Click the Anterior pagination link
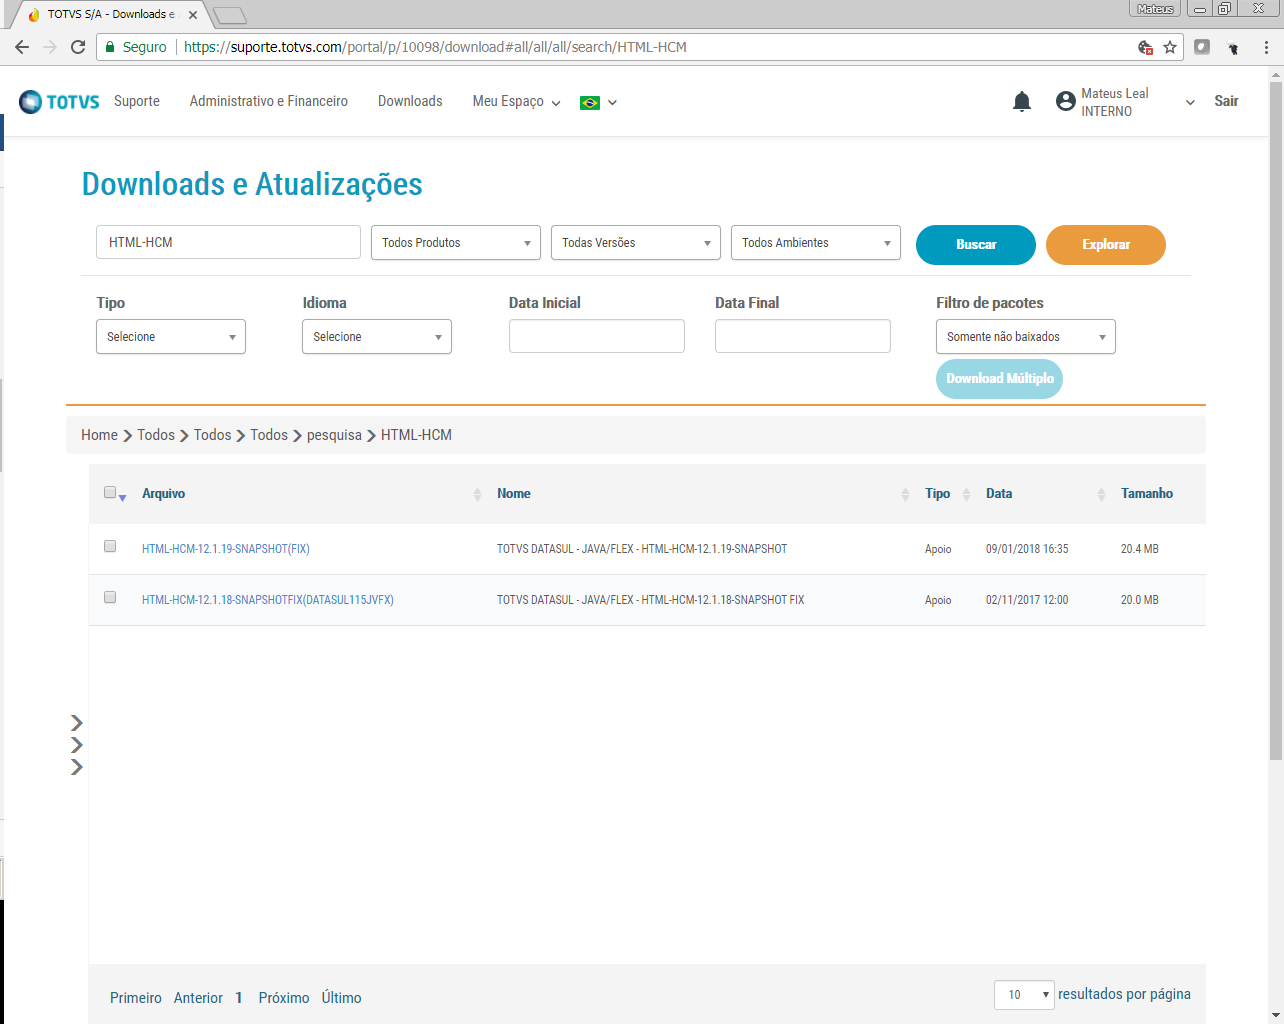Viewport: 1284px width, 1024px height. [198, 998]
